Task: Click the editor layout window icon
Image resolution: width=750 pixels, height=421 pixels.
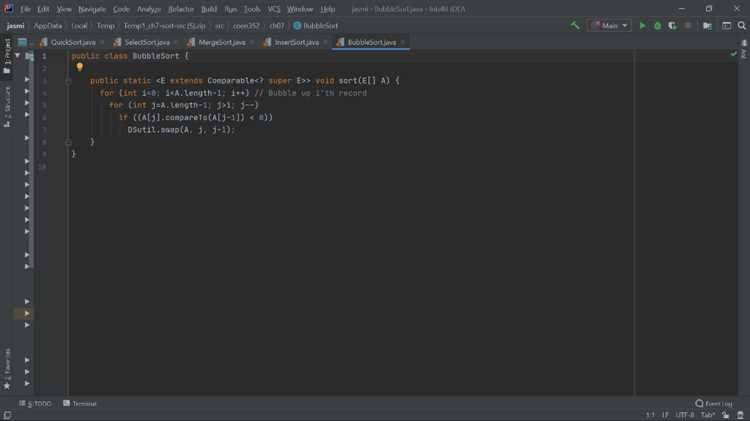Action: (727, 25)
